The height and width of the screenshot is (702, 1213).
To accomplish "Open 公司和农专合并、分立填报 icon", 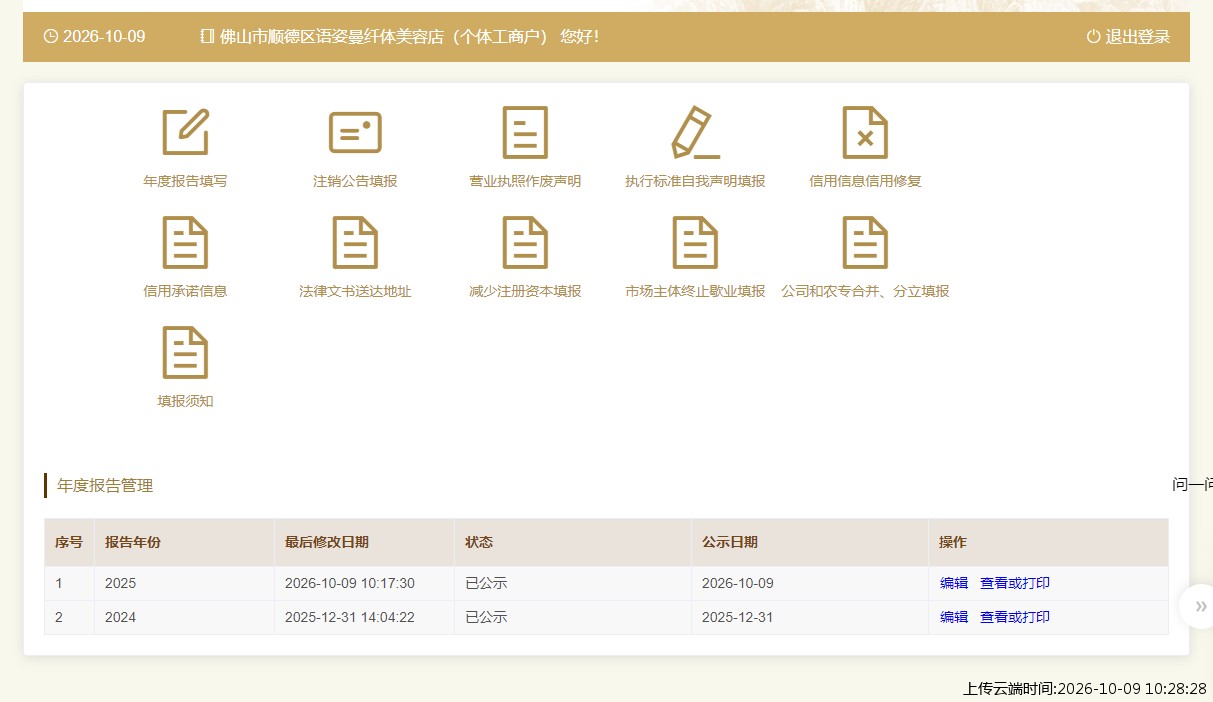I will click(865, 242).
